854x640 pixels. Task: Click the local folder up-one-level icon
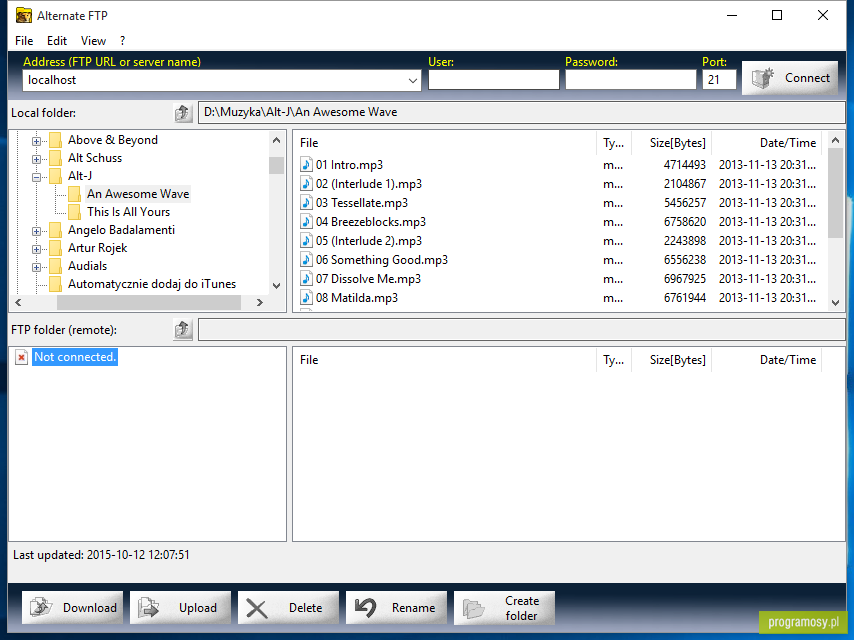click(183, 113)
